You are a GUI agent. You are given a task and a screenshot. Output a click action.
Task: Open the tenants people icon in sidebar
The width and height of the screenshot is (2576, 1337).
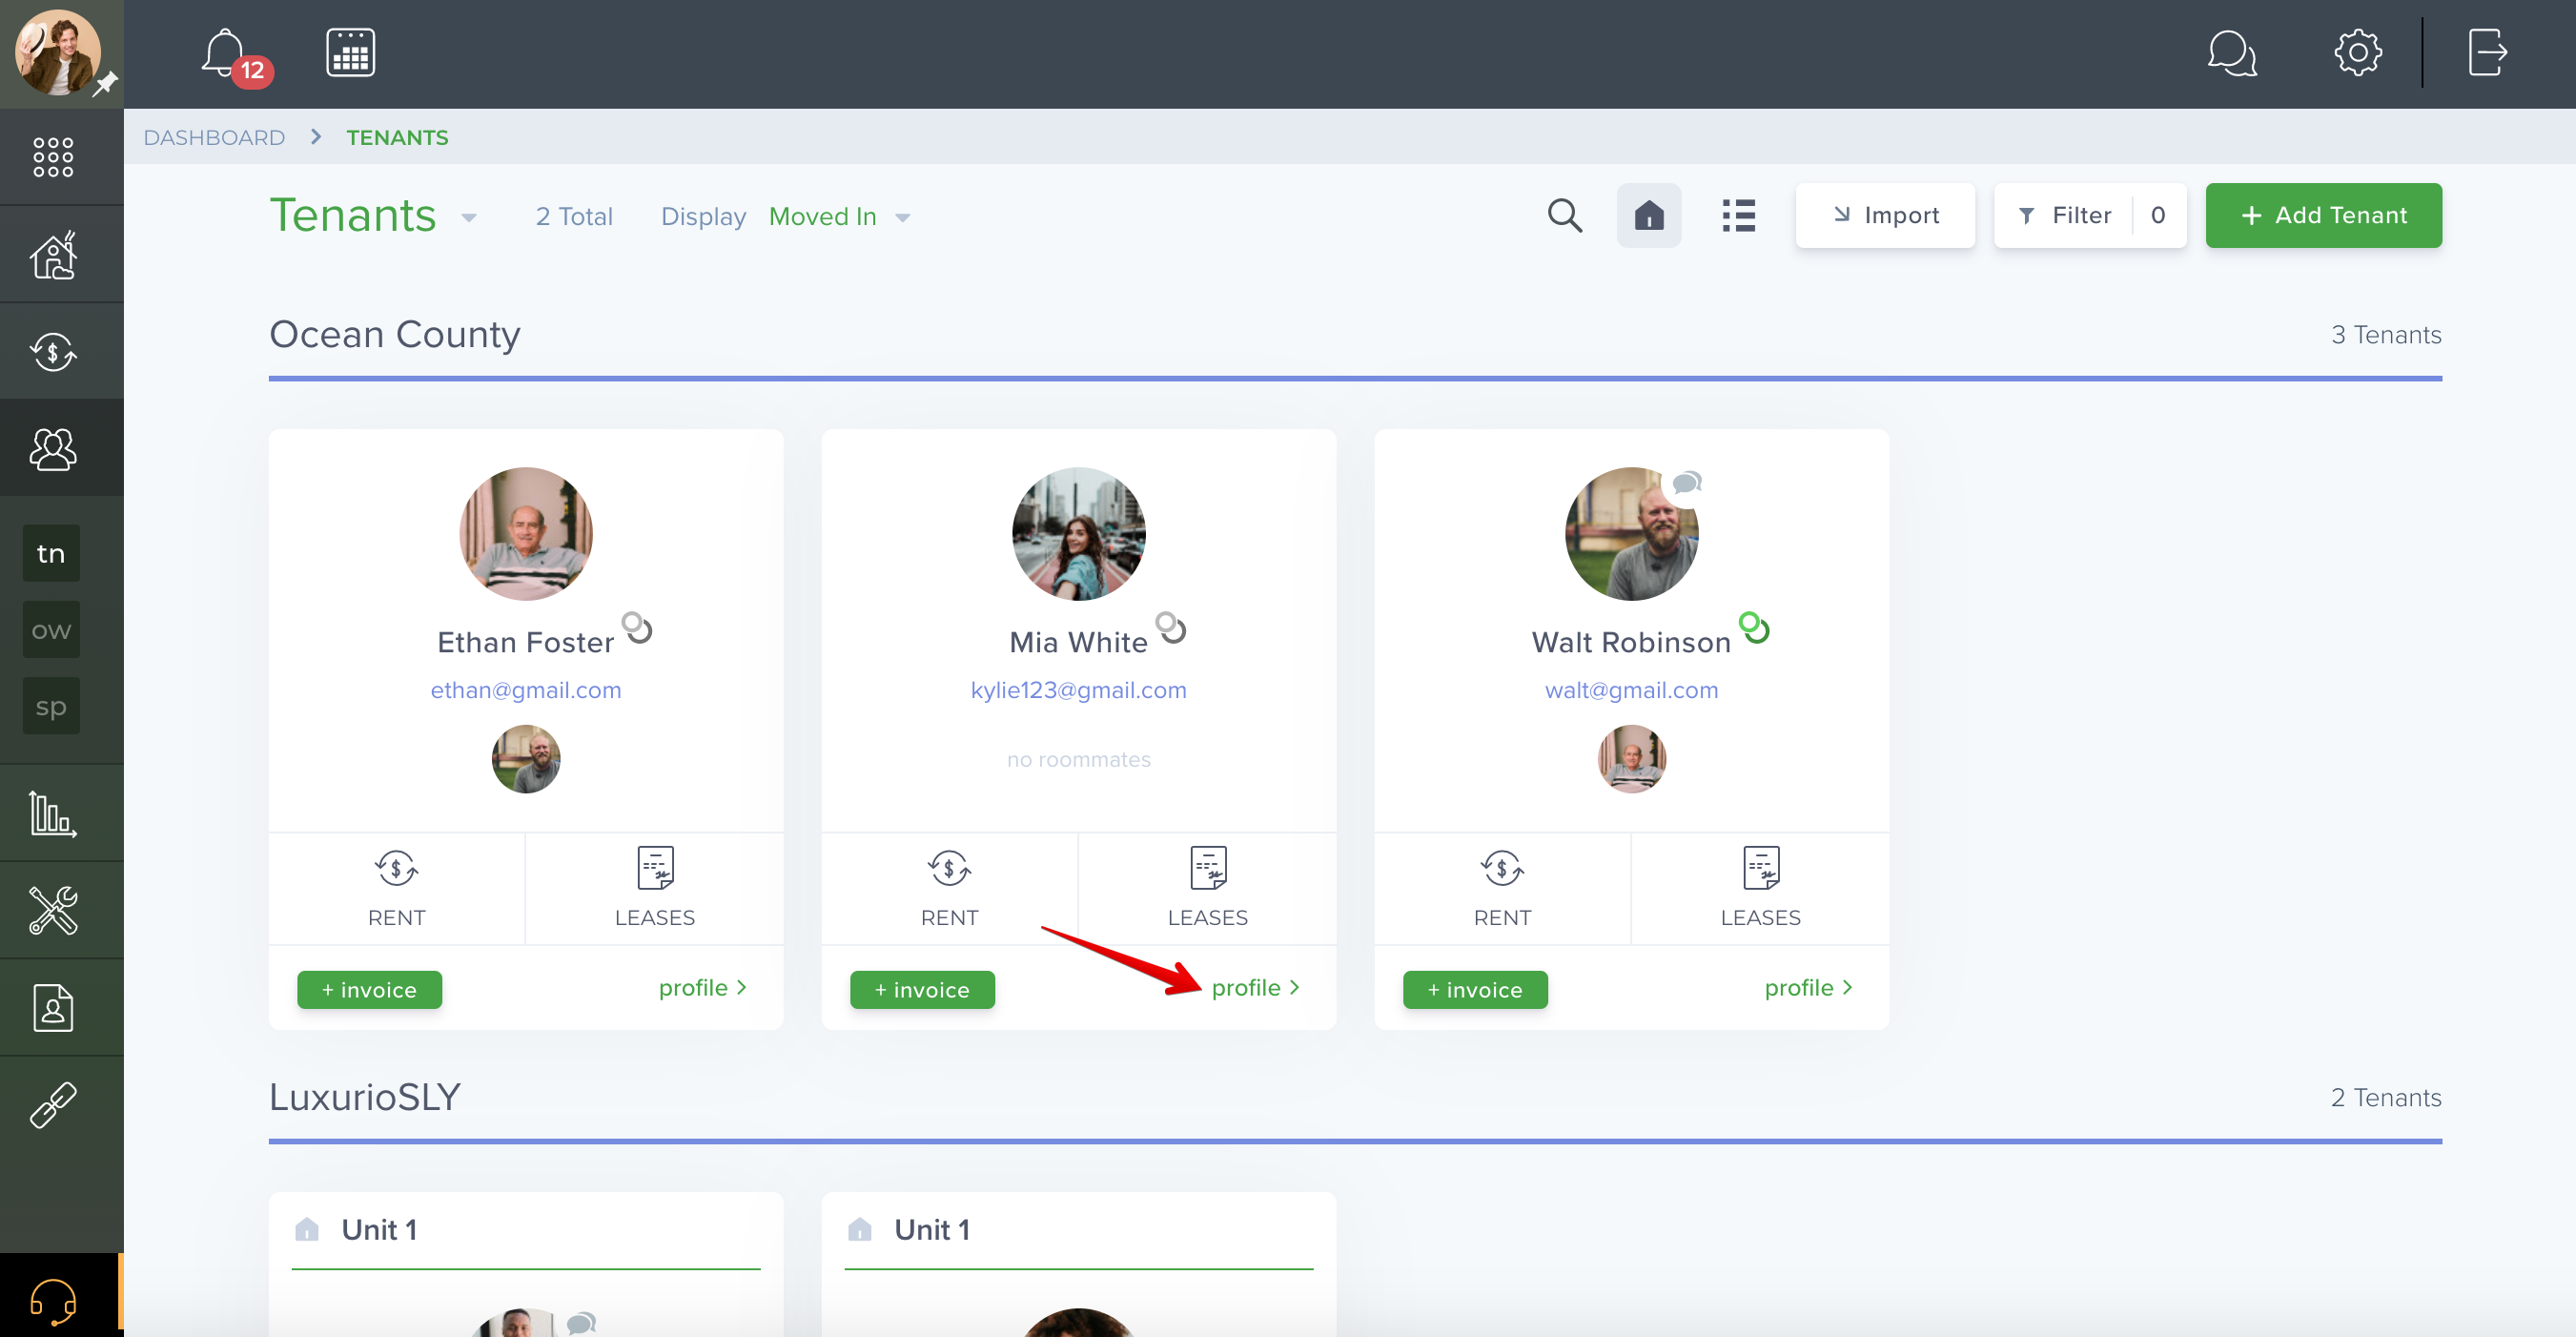53,448
